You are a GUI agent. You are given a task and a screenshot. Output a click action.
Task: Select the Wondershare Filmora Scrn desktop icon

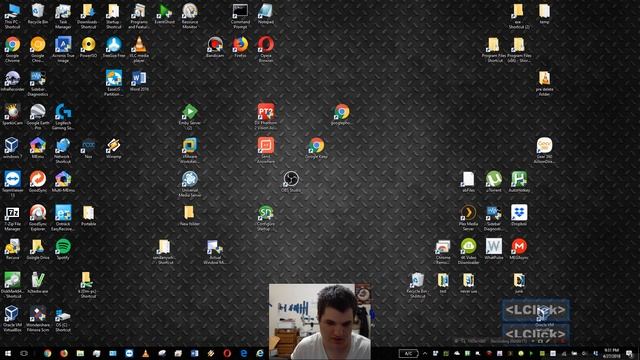[x=38, y=319]
